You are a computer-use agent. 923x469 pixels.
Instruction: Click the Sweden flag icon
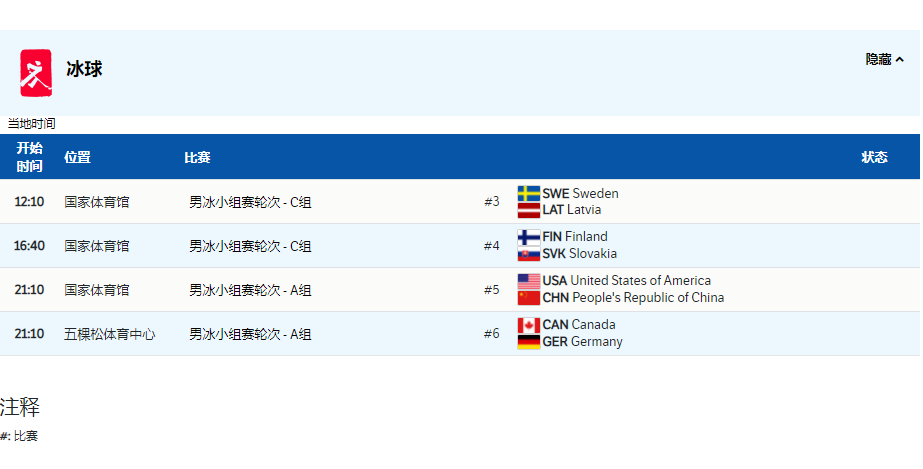529,193
